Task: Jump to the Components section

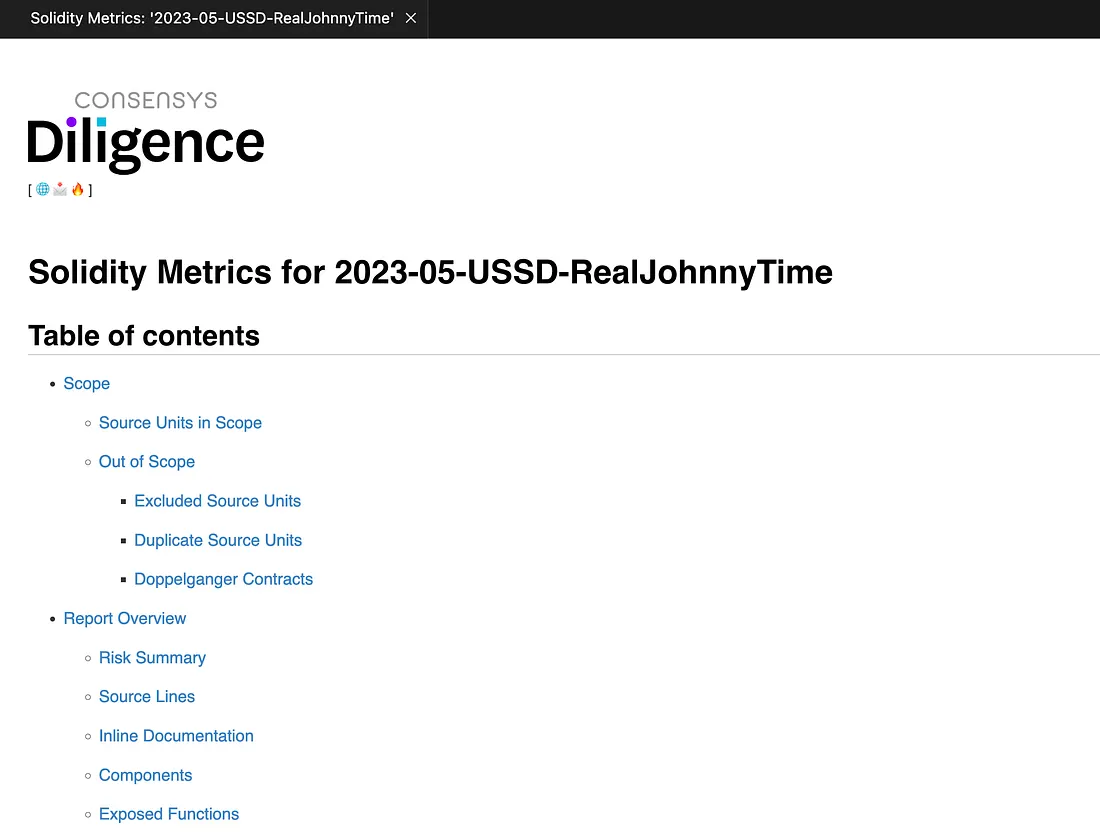Action: tap(145, 775)
